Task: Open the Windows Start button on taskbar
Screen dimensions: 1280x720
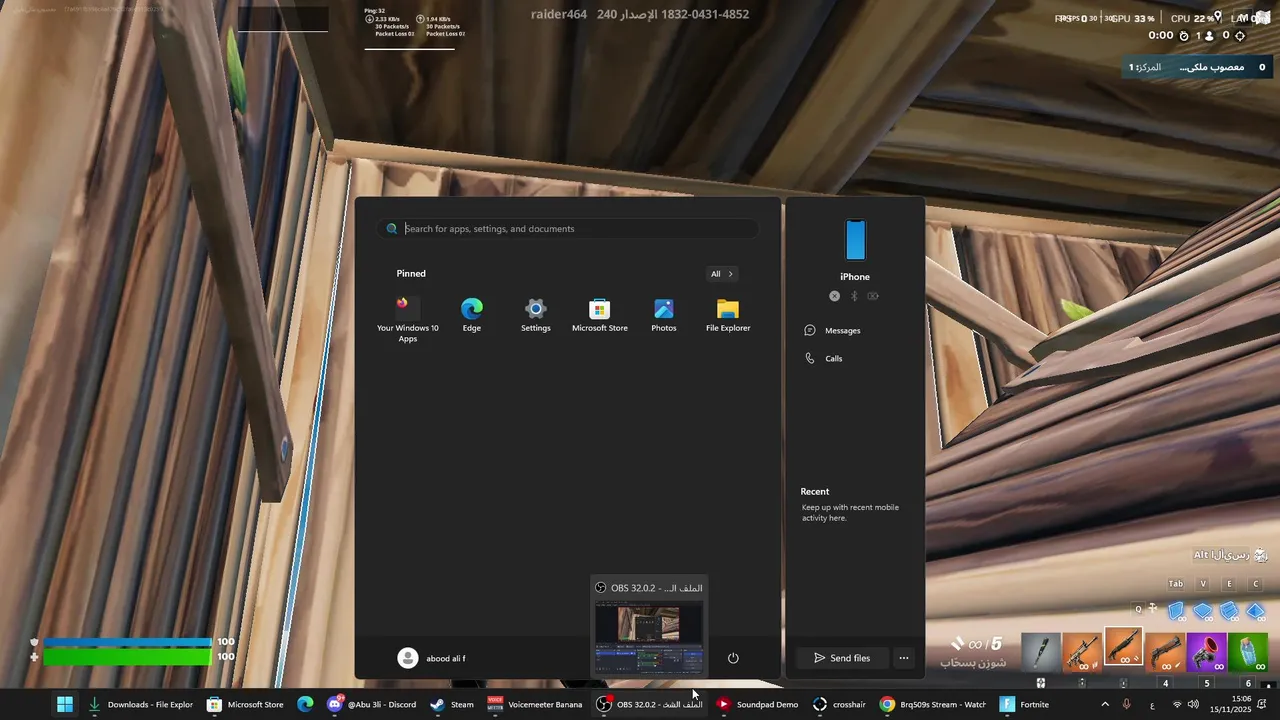Action: pyautogui.click(x=64, y=704)
